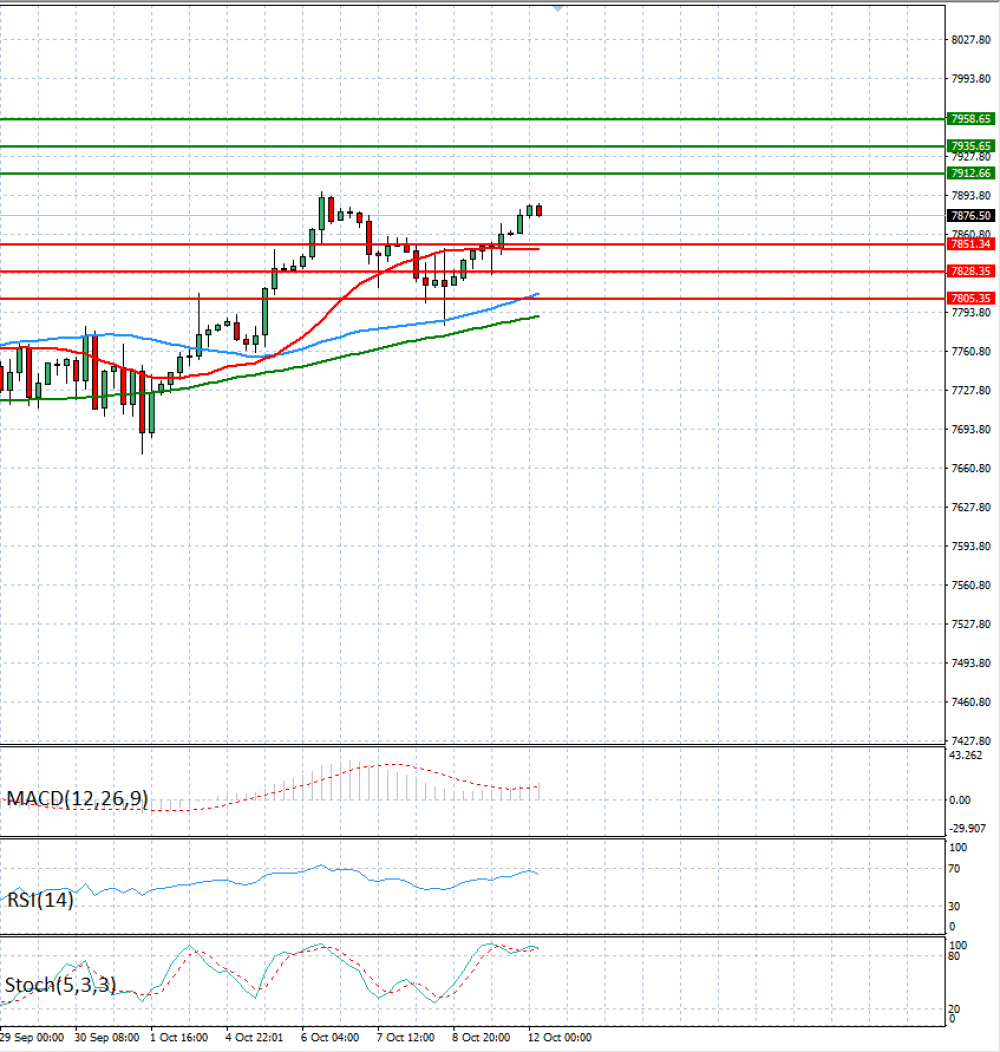Select the 1 Oct 16:00 time label
This screenshot has height=1052, width=1000.
coord(179,1037)
